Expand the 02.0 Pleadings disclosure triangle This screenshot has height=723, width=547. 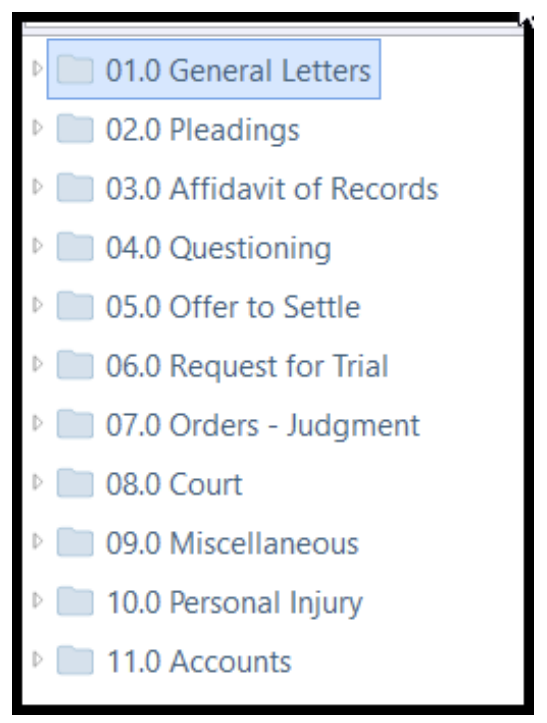click(37, 128)
